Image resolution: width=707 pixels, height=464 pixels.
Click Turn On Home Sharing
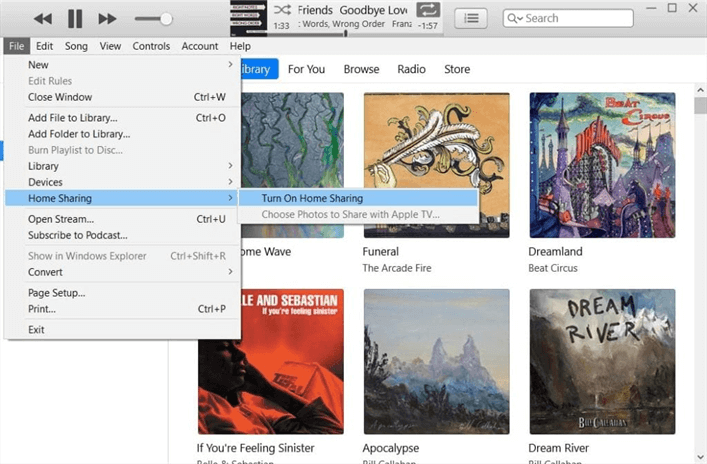358,198
